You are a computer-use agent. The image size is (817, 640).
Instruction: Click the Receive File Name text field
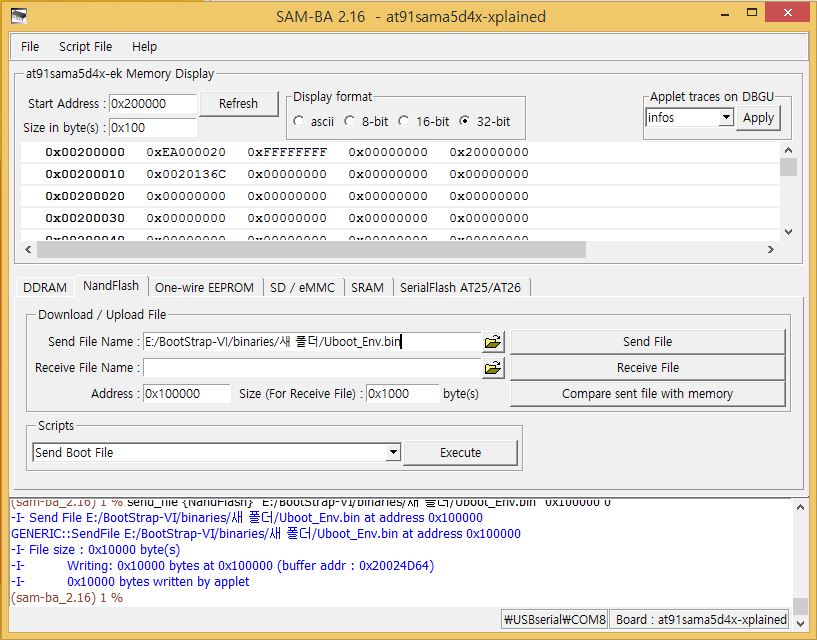[x=312, y=368]
